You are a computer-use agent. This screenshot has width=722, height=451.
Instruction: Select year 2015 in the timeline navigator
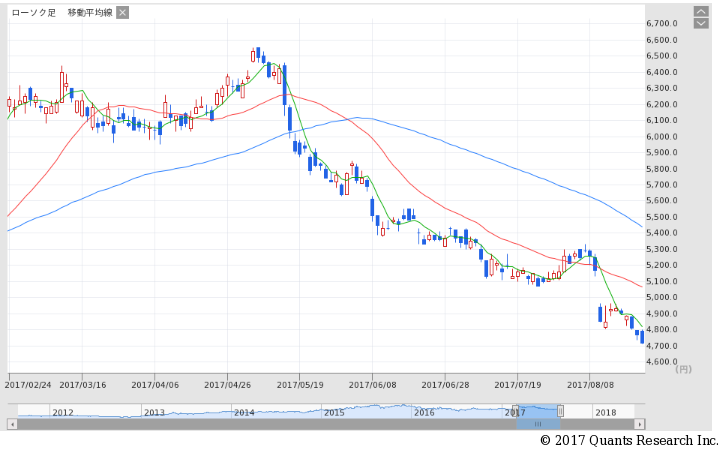pos(334,412)
